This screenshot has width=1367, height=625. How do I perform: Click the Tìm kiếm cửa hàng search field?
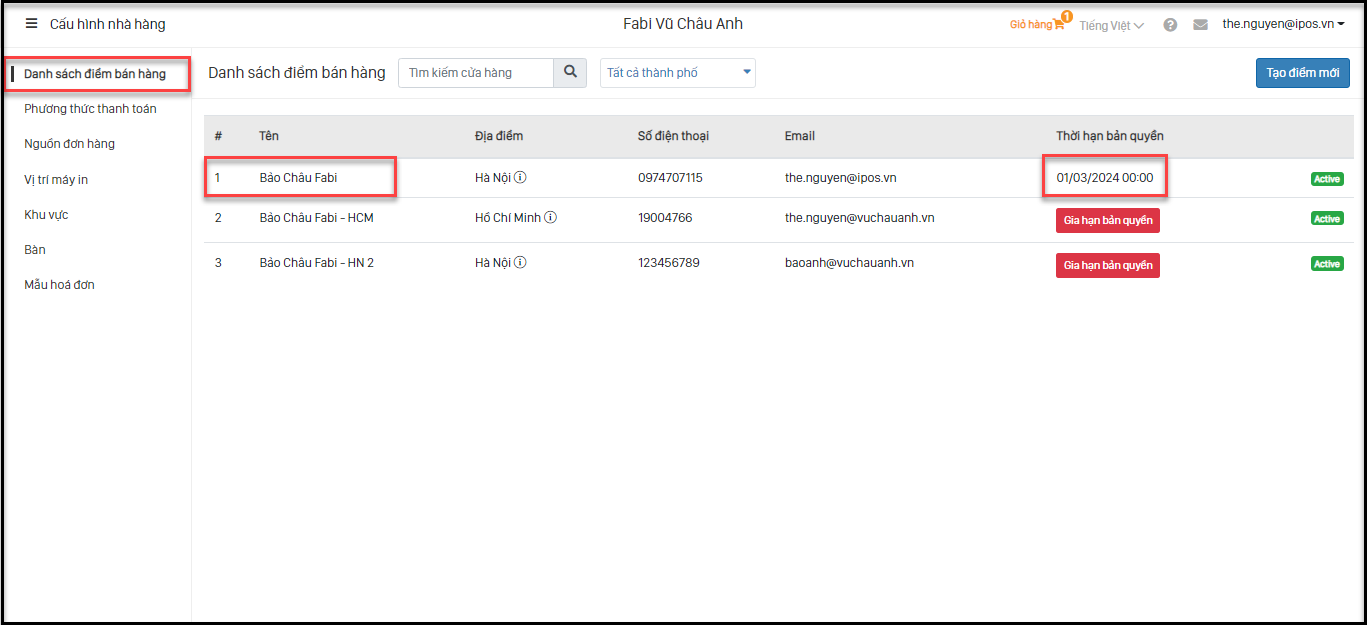(x=476, y=73)
